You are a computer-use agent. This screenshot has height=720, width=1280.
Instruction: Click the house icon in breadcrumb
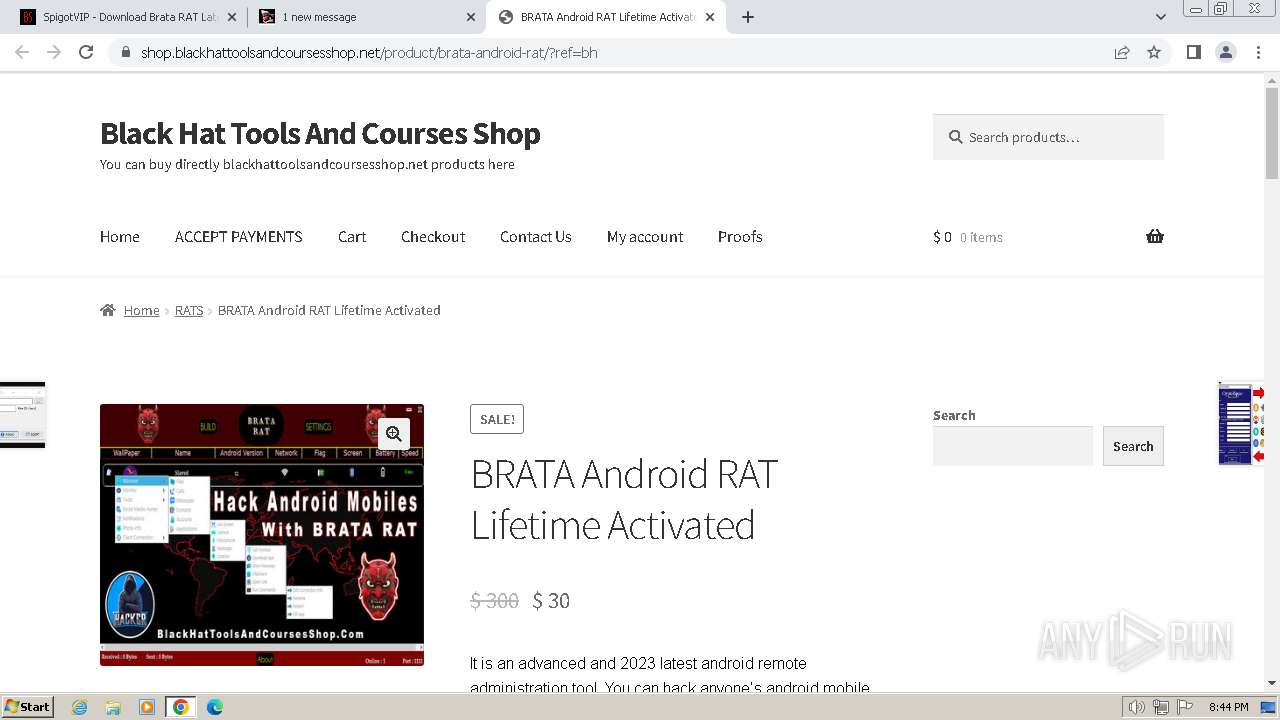tap(108, 310)
